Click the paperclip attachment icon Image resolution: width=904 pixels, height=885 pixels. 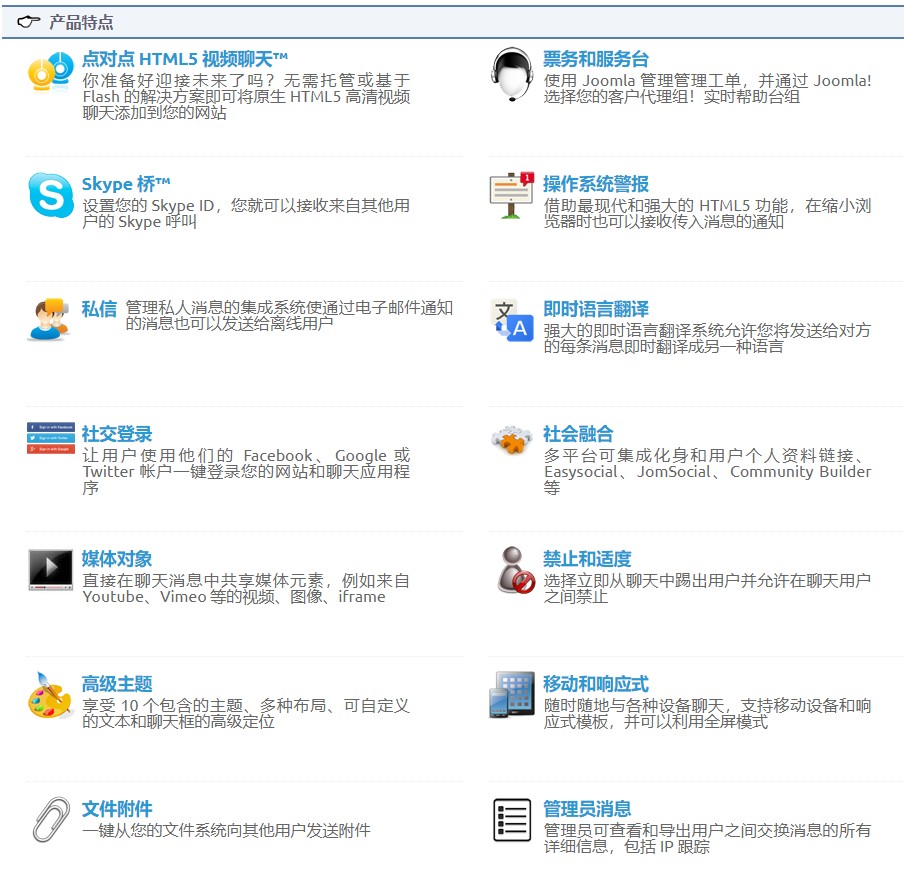click(x=51, y=819)
